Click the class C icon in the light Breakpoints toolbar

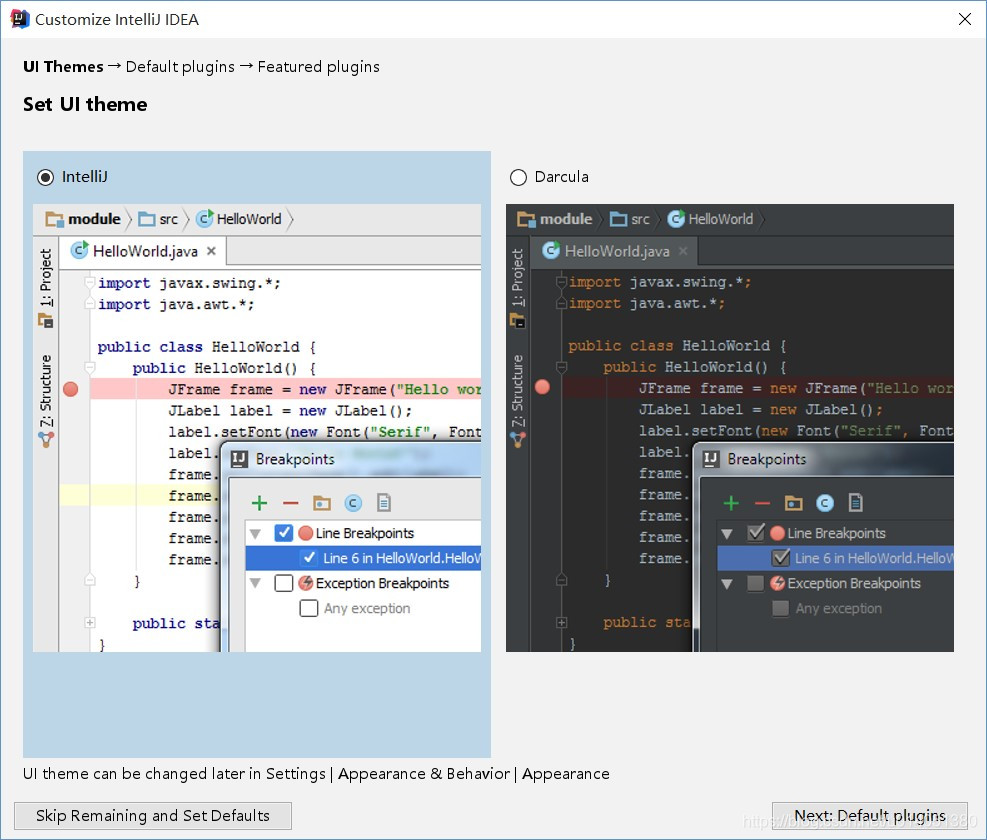pyautogui.click(x=353, y=502)
